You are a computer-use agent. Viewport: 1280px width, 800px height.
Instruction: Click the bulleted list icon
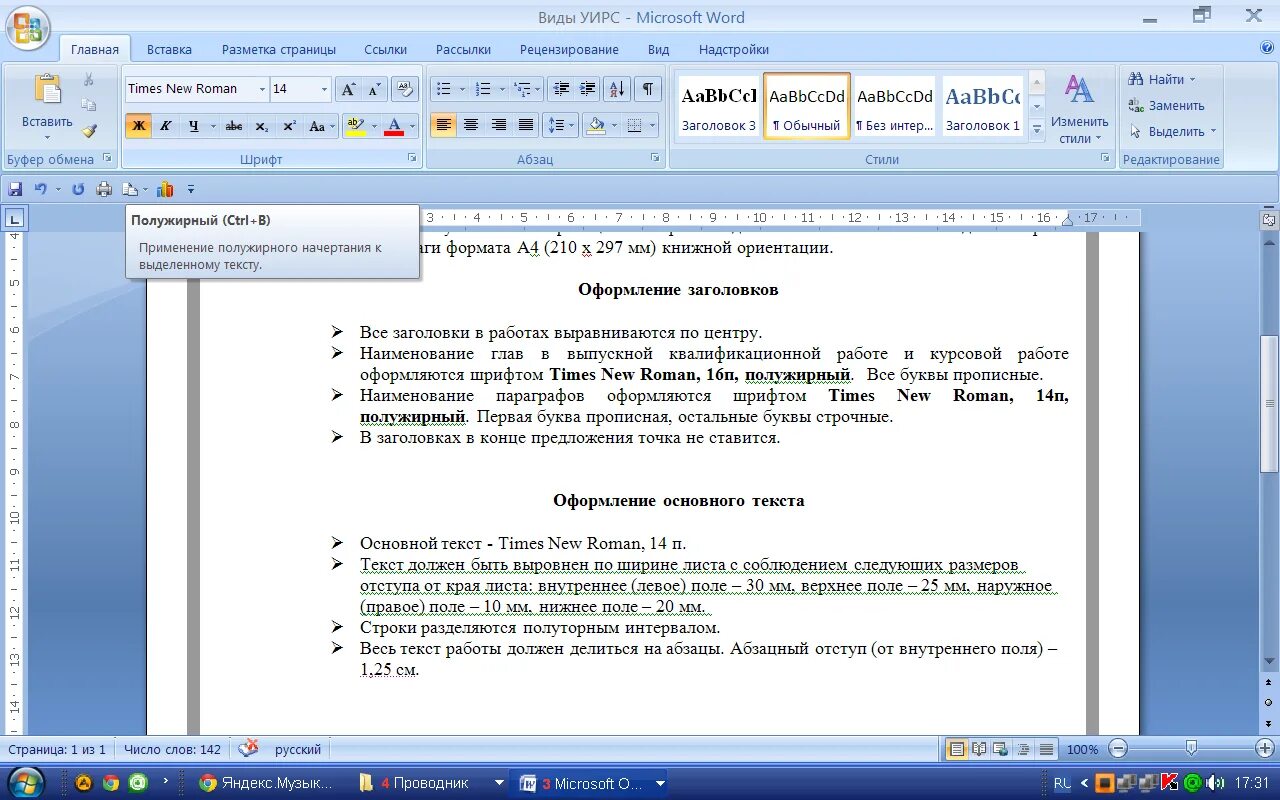point(444,89)
